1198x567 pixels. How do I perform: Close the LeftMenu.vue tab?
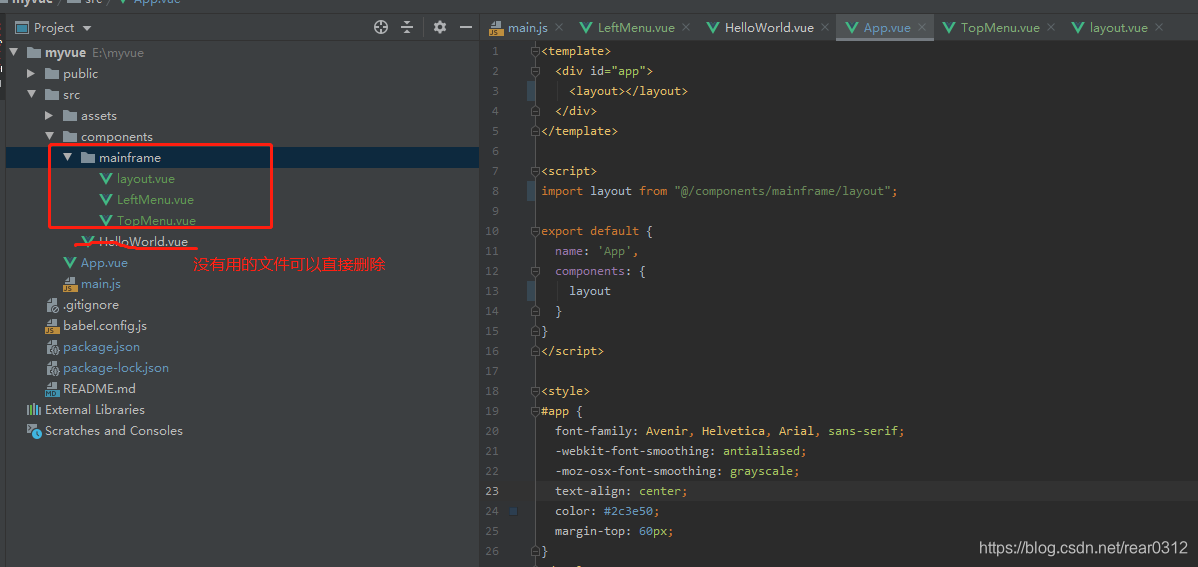tap(686, 27)
